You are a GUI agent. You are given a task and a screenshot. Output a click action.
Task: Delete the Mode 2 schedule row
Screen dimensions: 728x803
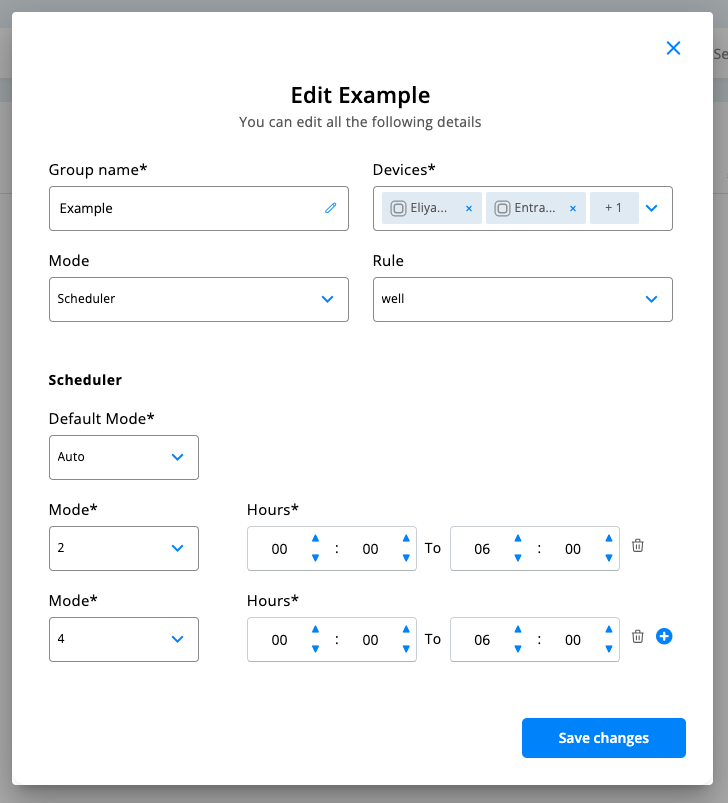coord(638,546)
